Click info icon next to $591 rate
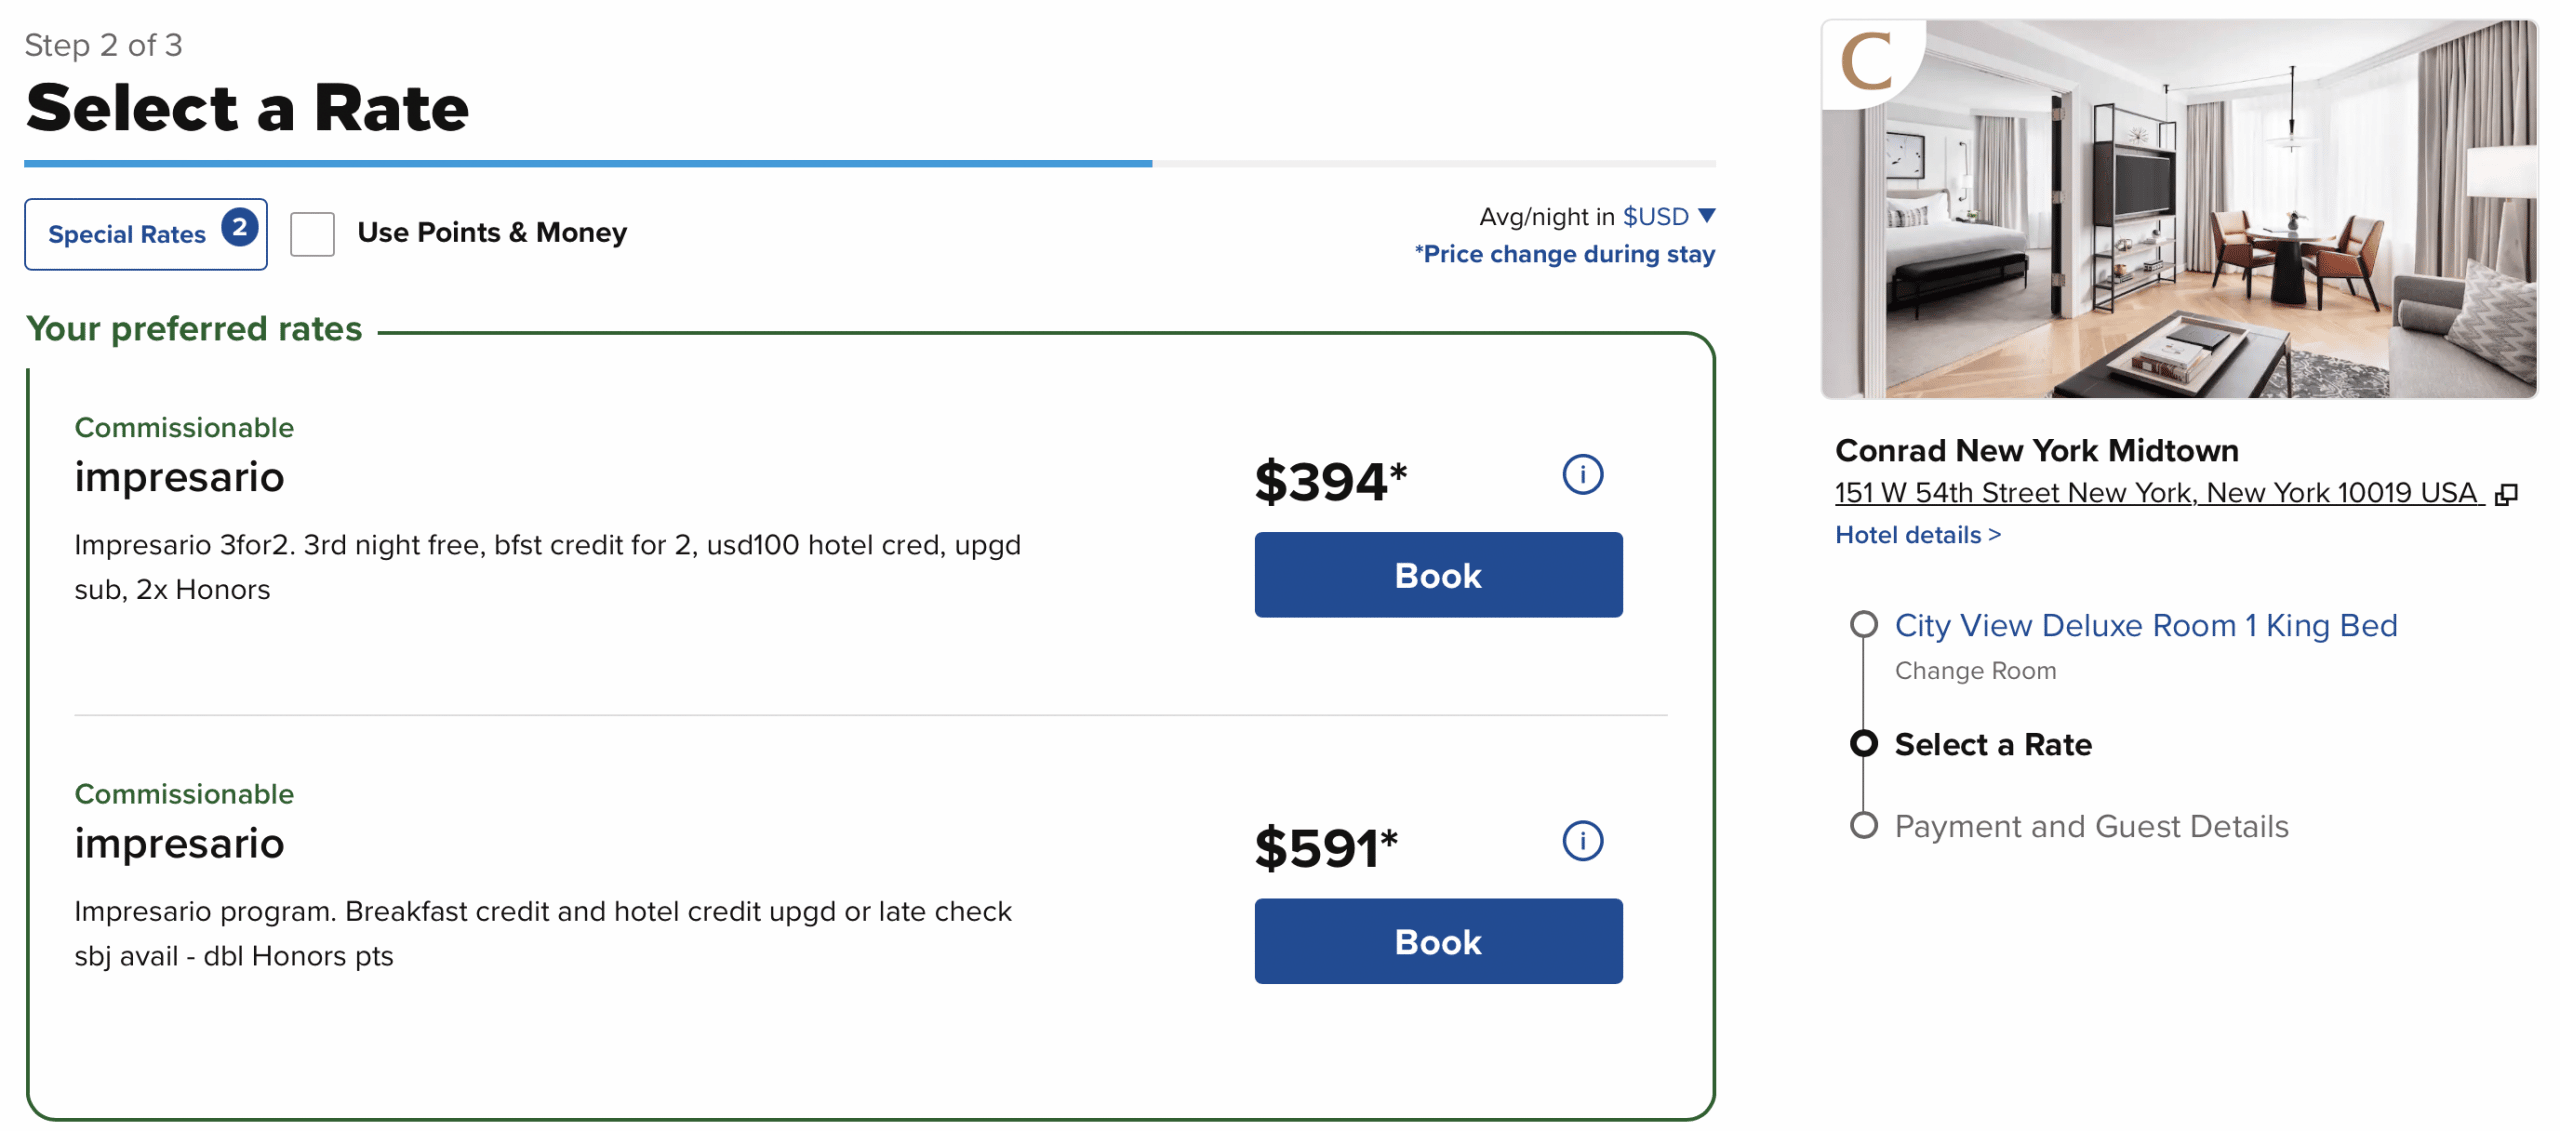 click(x=1582, y=841)
